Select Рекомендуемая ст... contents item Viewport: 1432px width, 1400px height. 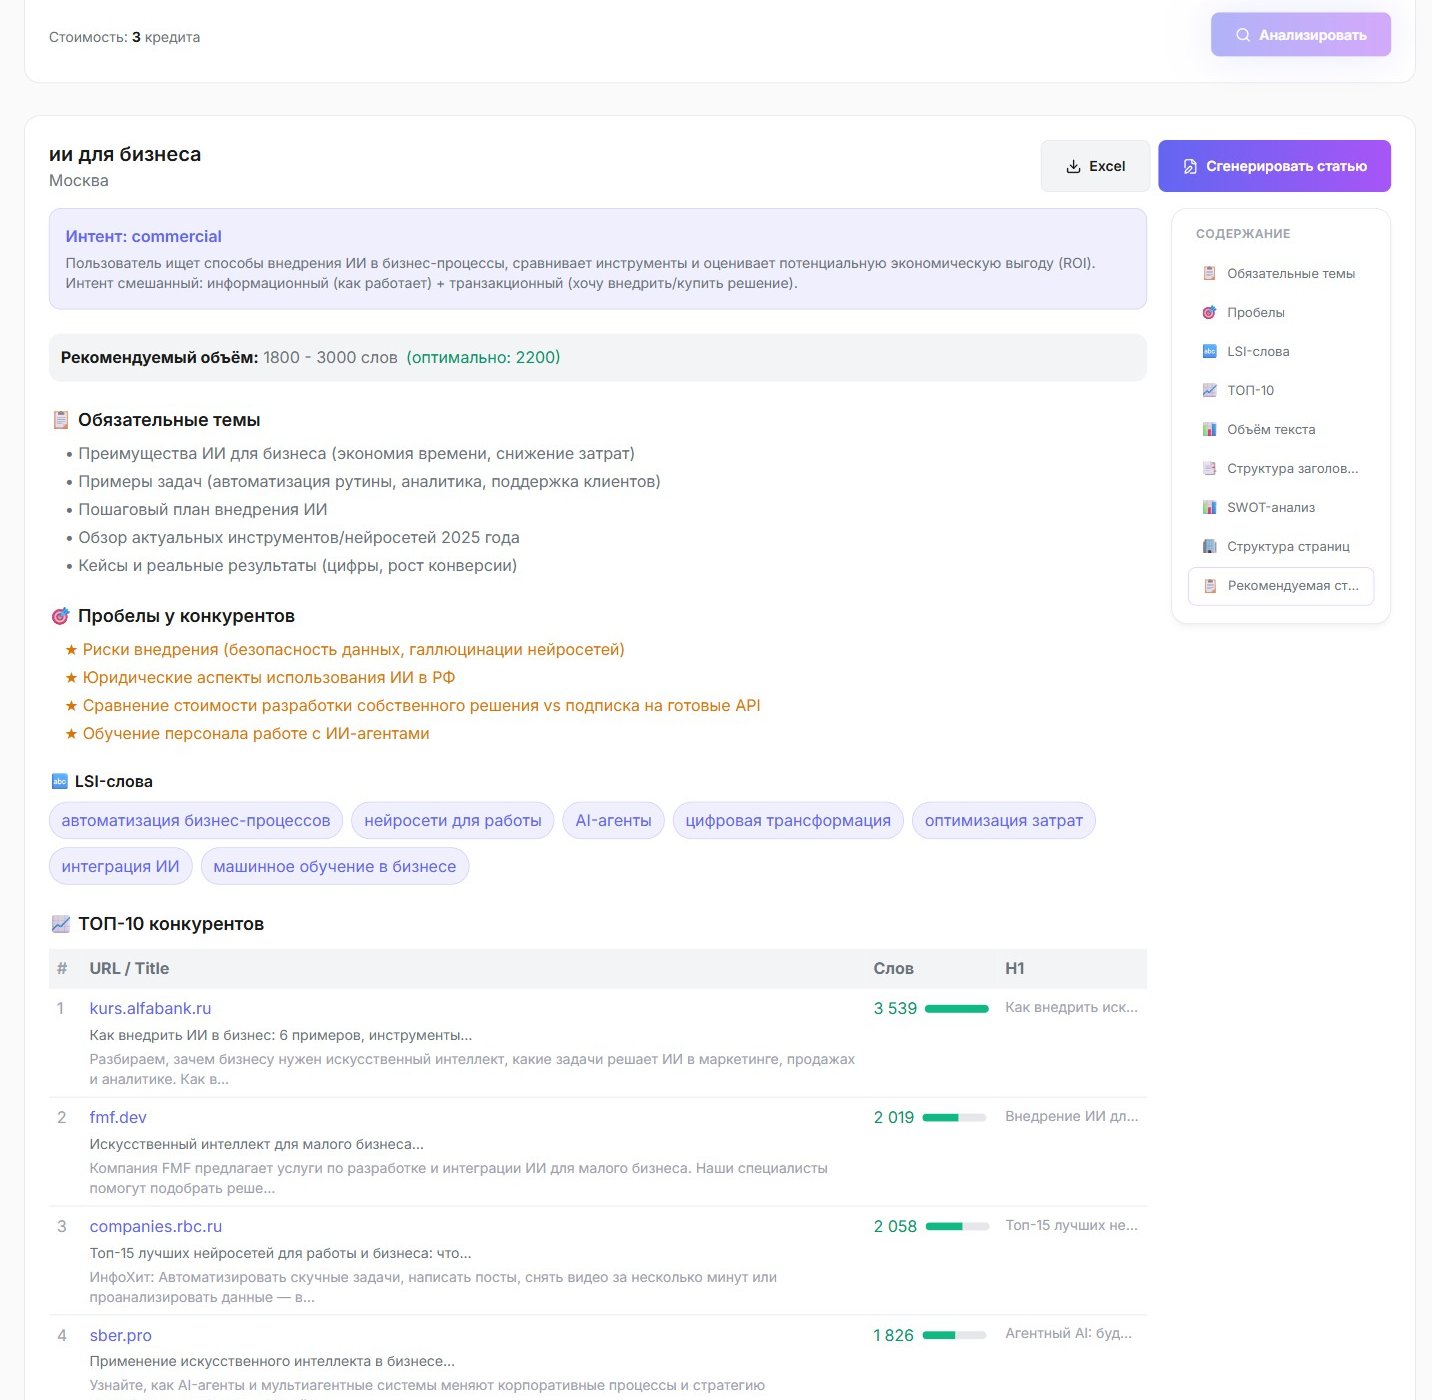click(1280, 586)
